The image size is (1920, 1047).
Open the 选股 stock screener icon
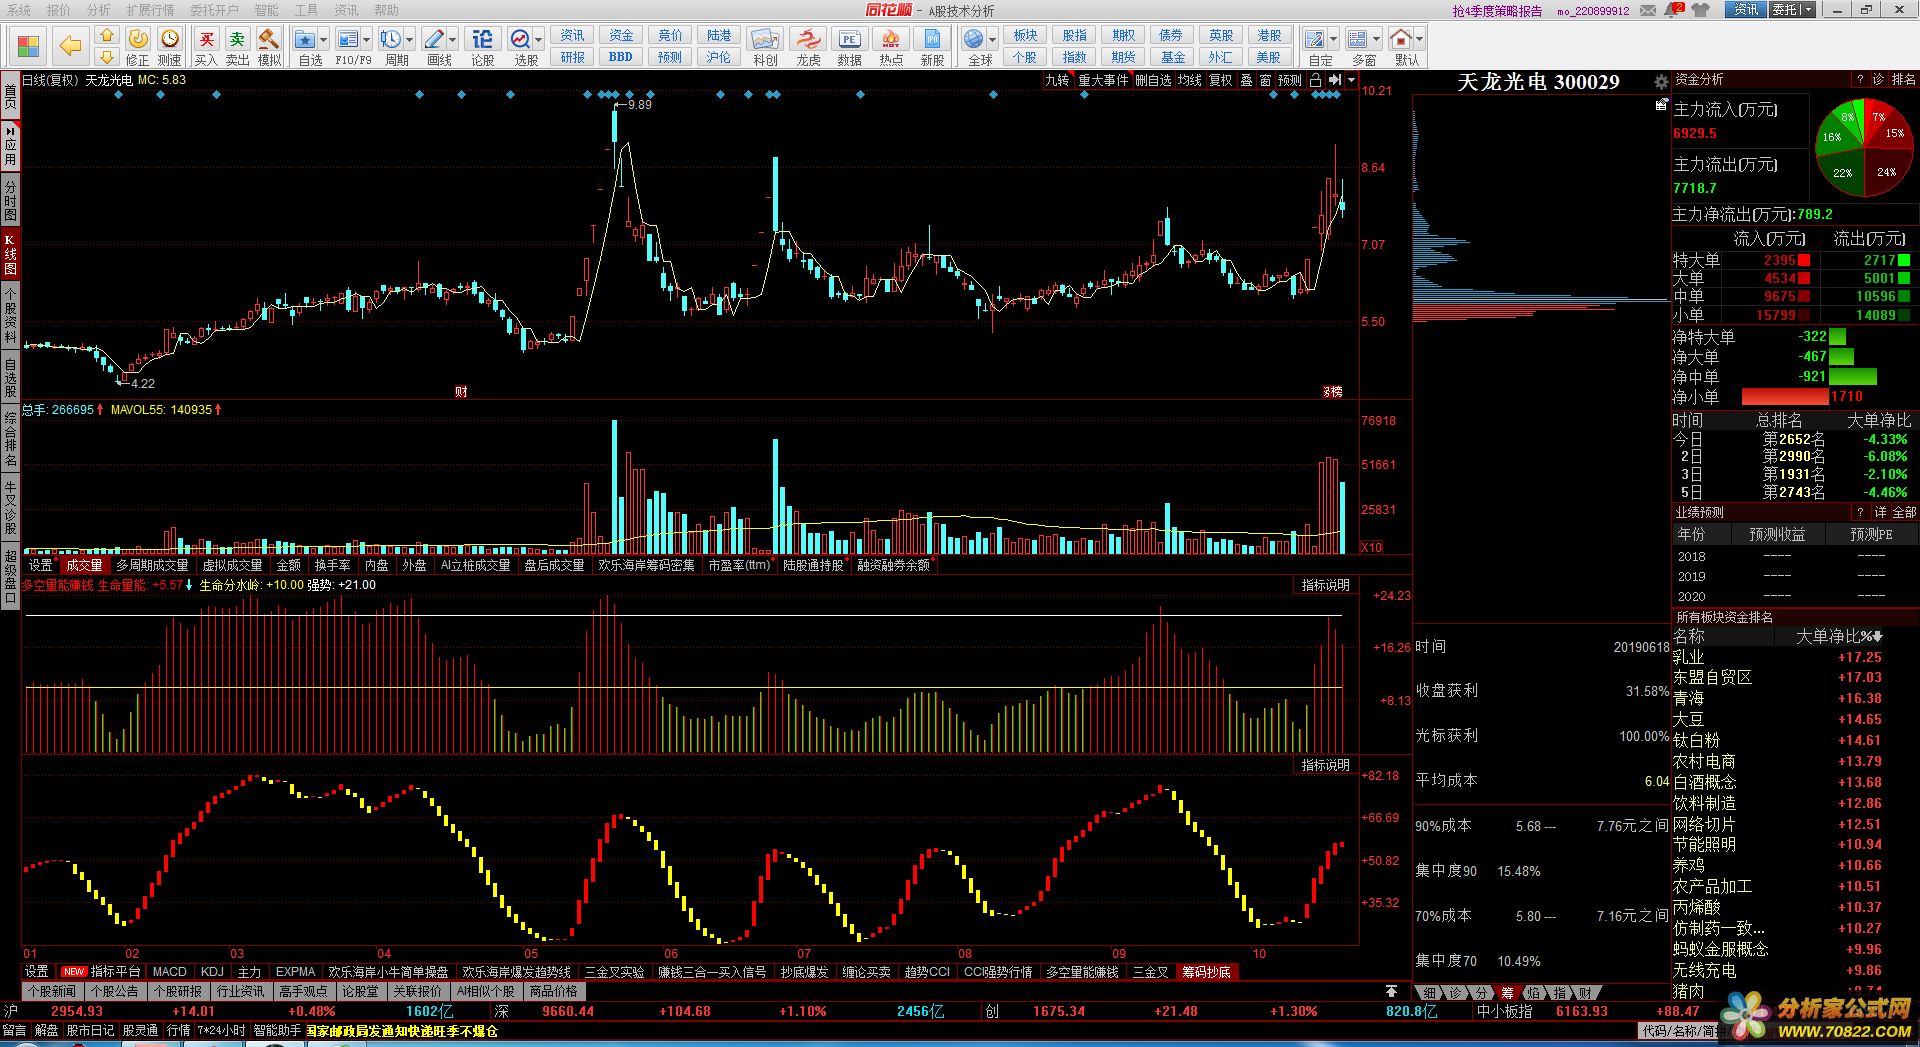(x=520, y=40)
